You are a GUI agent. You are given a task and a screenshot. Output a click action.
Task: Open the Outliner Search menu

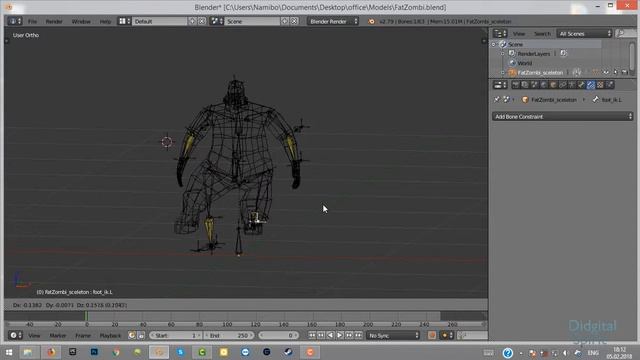542,34
